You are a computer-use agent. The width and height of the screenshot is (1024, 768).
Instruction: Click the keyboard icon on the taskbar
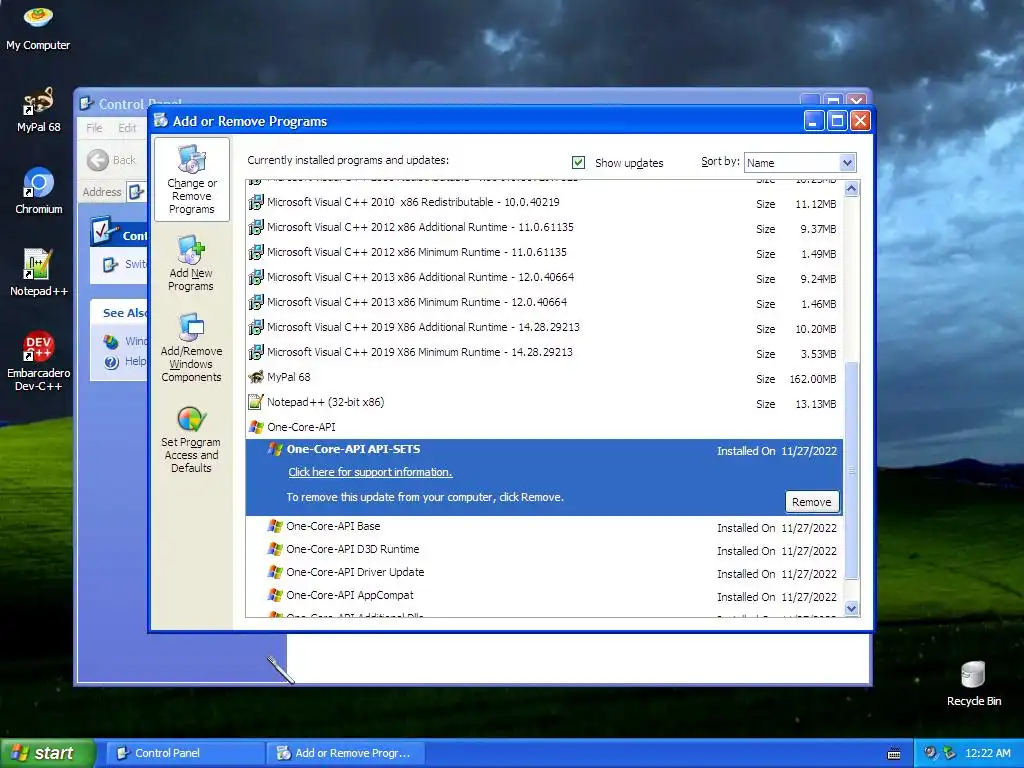point(894,754)
